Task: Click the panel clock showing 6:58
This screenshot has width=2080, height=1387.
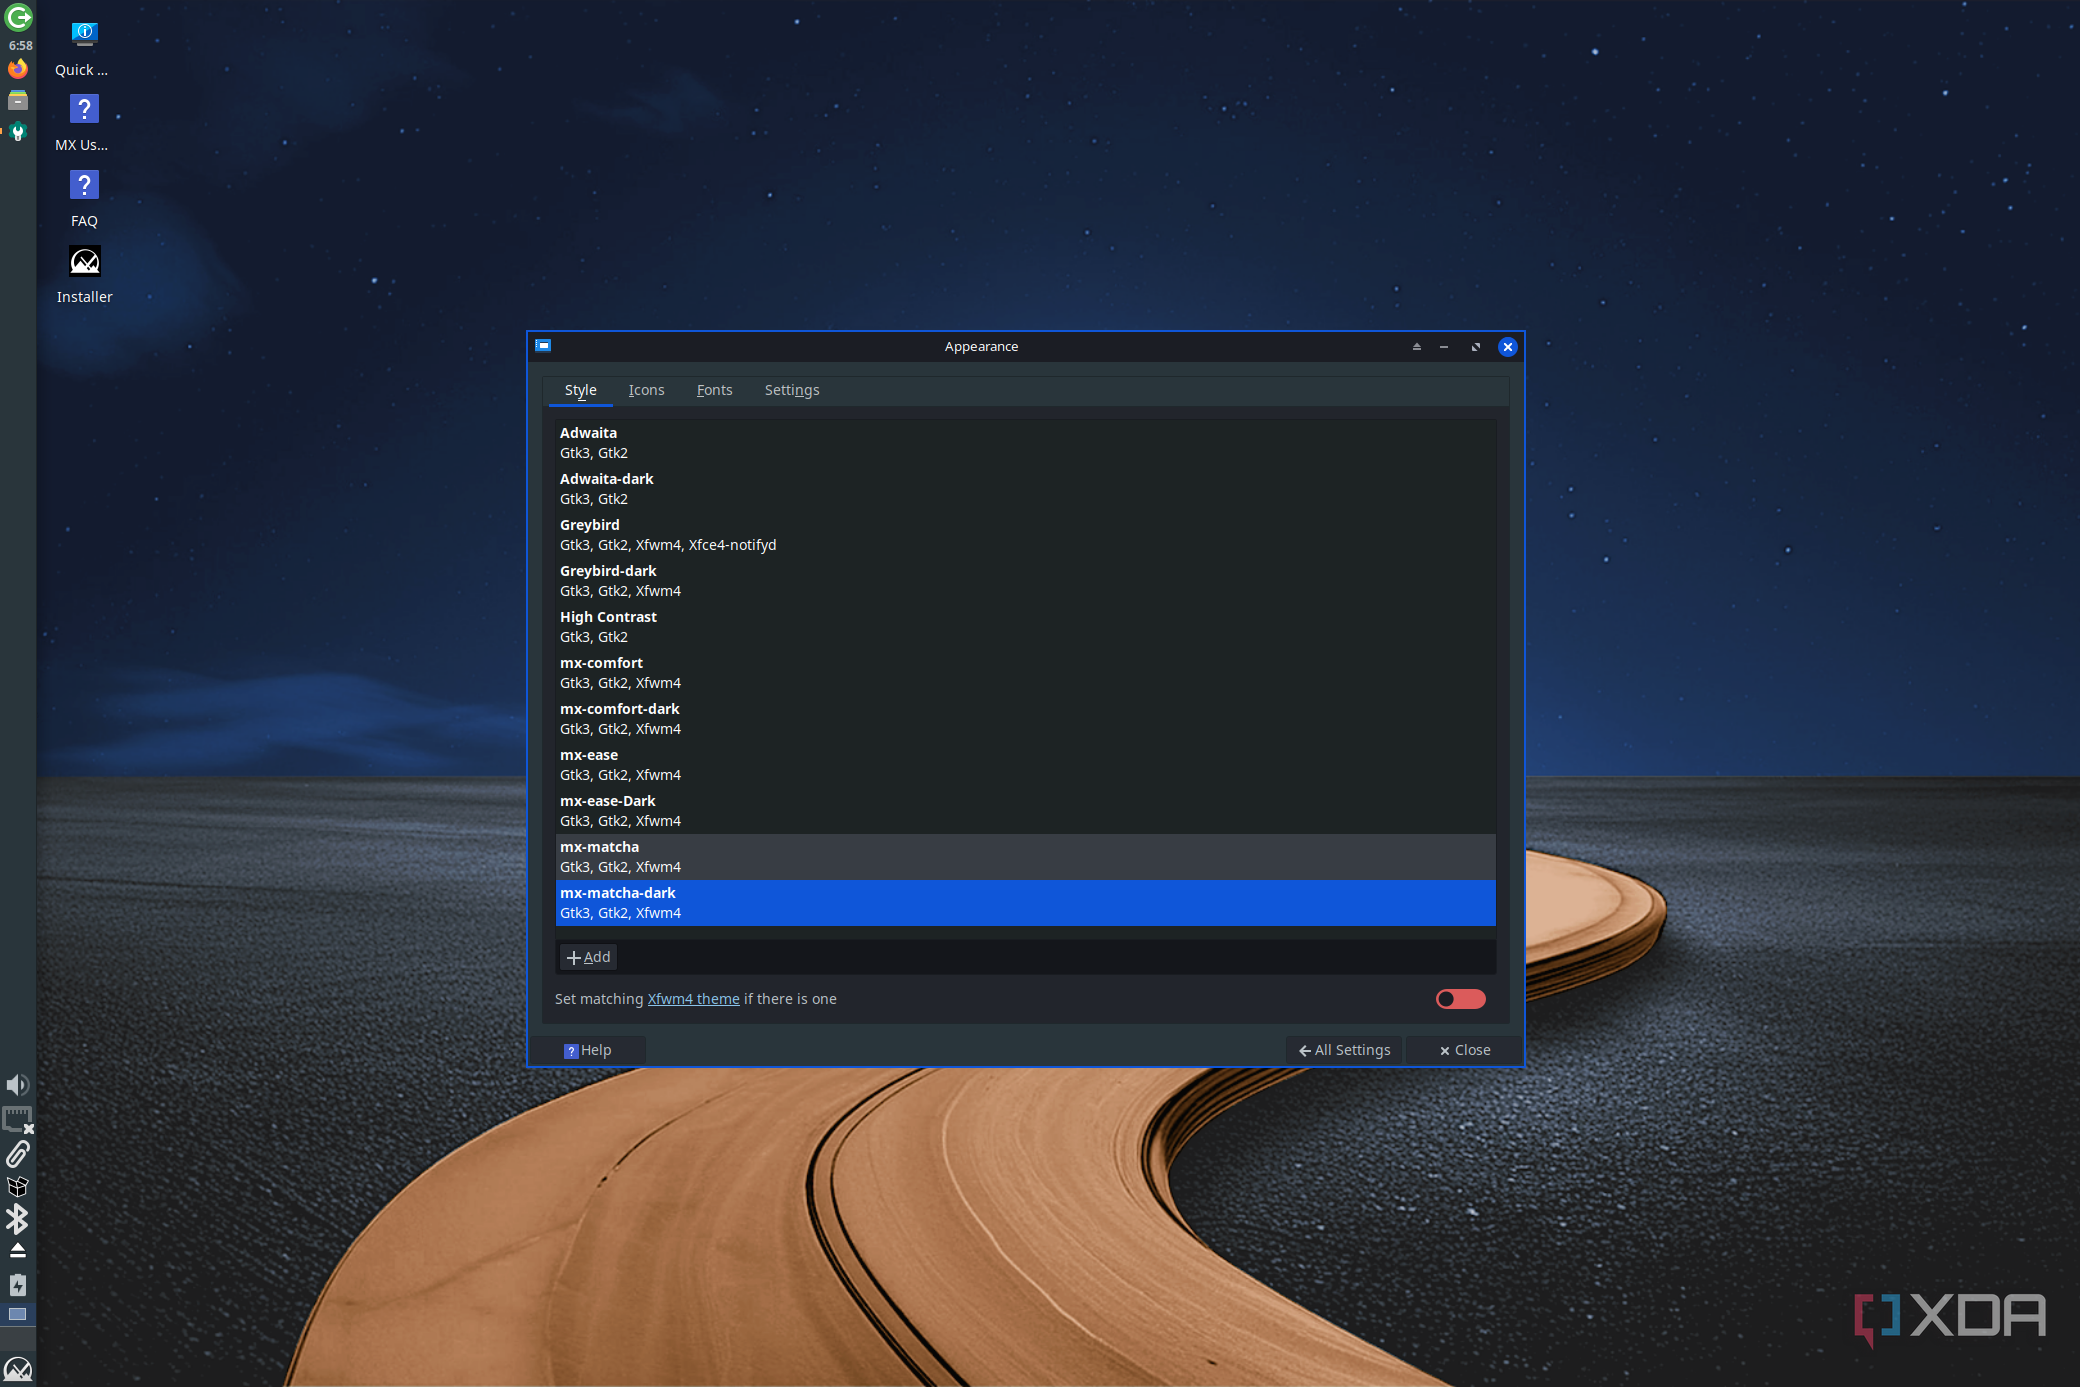Action: (20, 46)
